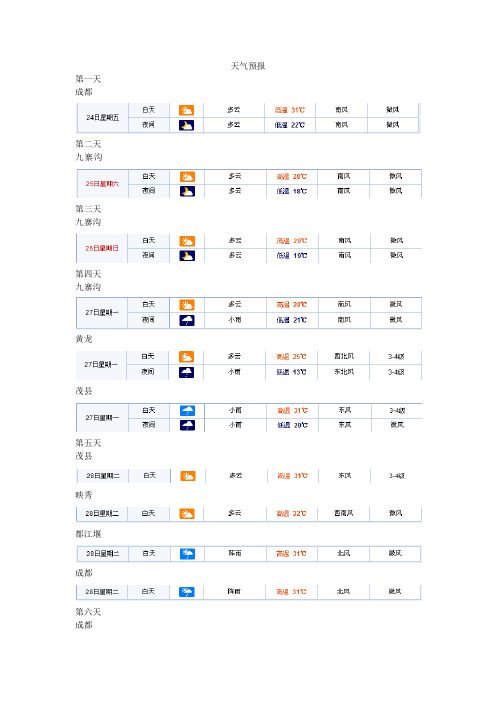Click the sun-cloud icon beside 高温 25℃
The width and height of the screenshot is (496, 702).
pos(186,357)
